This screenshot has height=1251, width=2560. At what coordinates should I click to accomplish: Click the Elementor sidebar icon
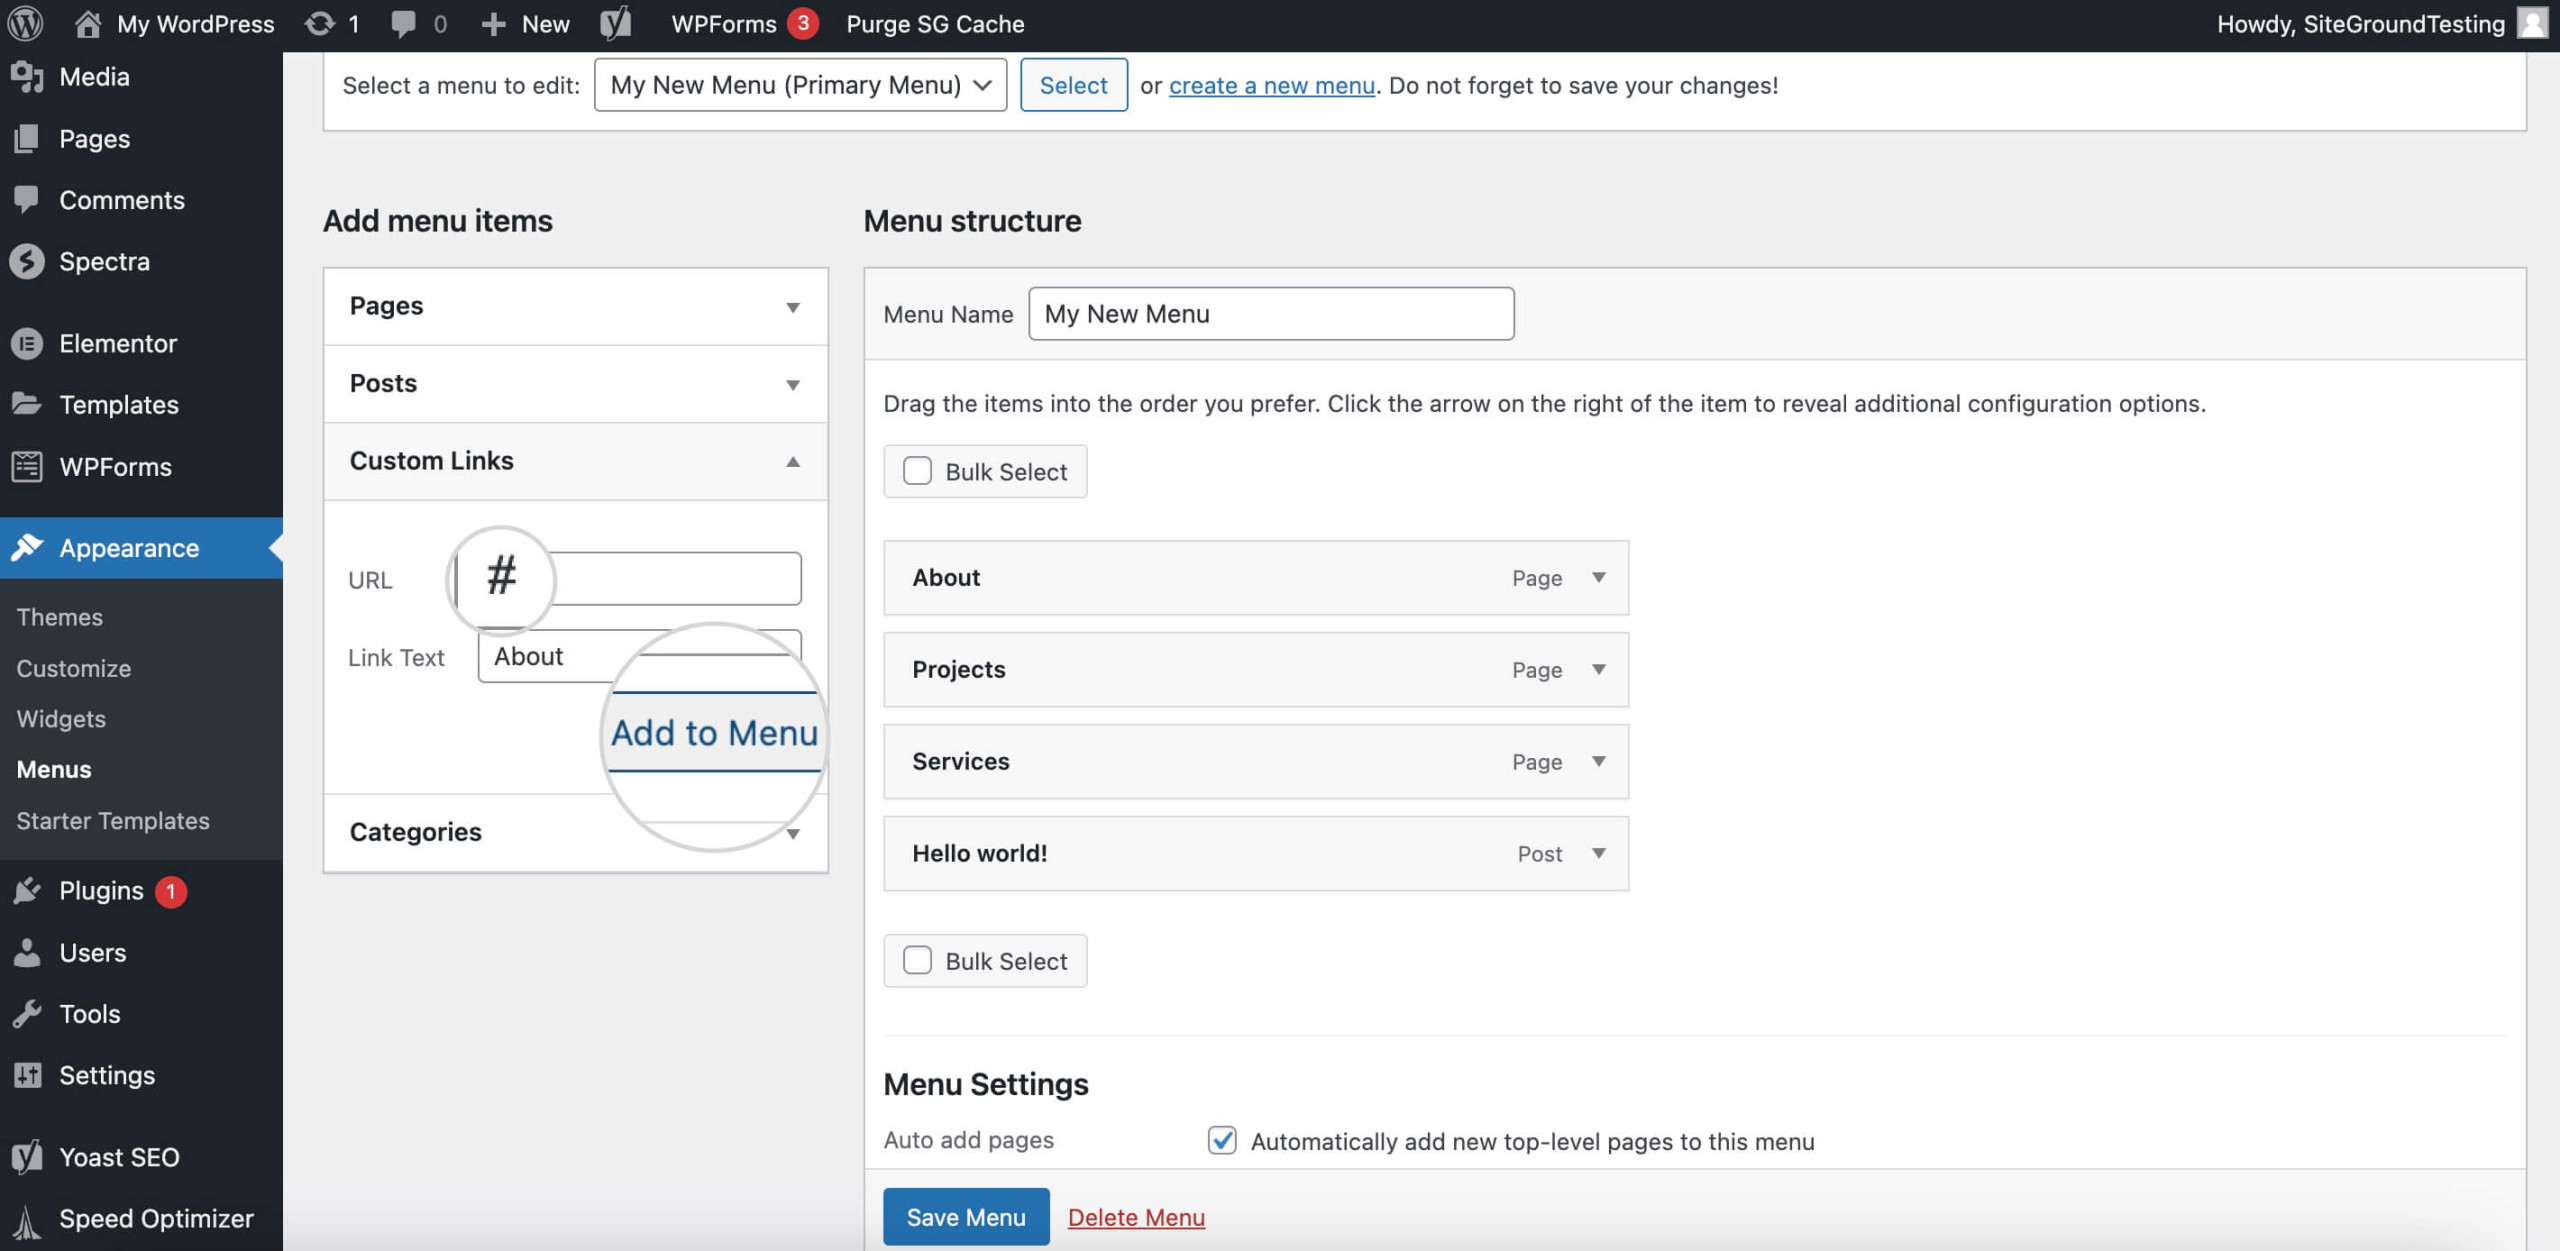(27, 343)
